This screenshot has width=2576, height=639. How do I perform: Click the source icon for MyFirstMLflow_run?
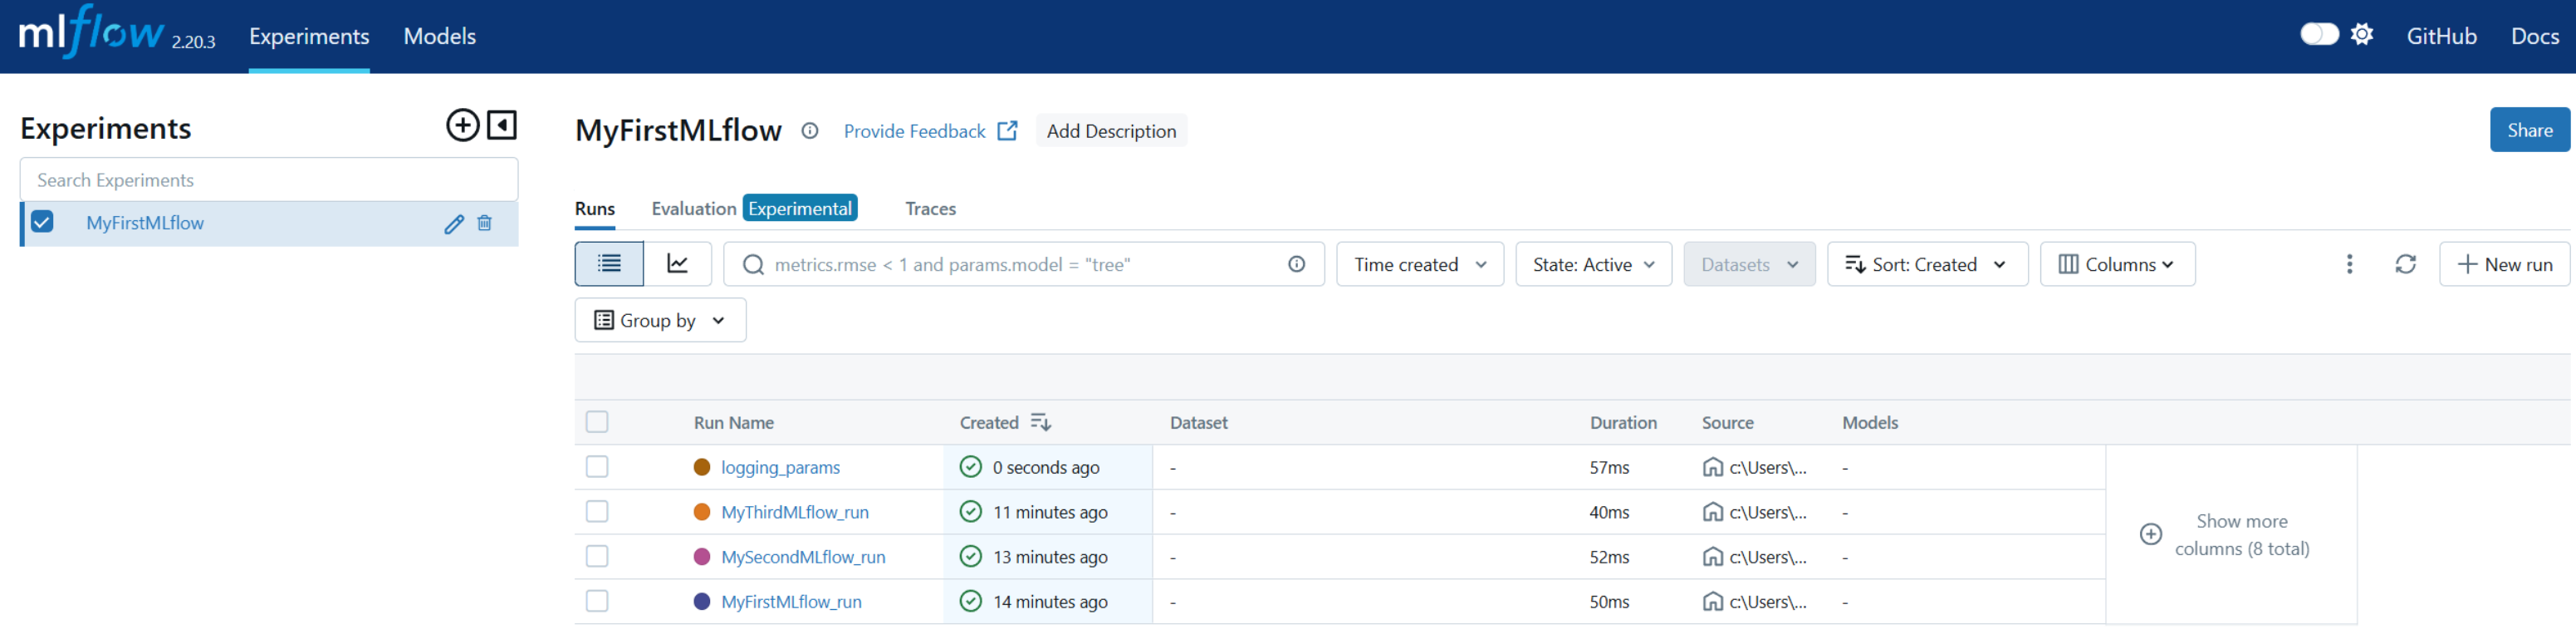click(x=1712, y=602)
